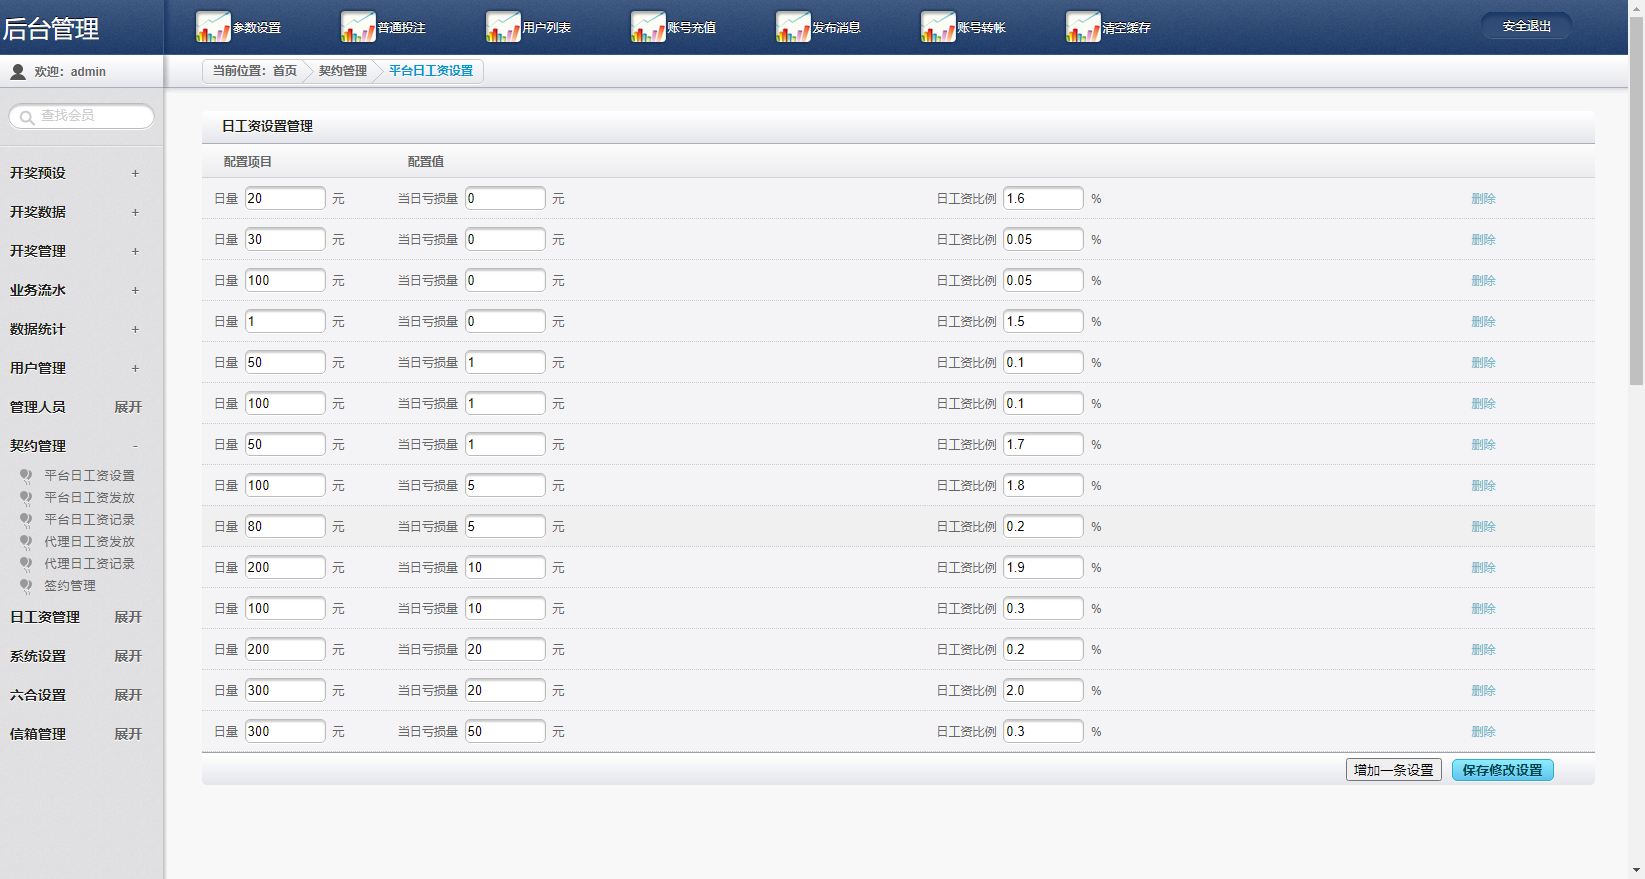The width and height of the screenshot is (1645, 879).
Task: Click the 普通投注 toolbar icon
Action: coord(358,27)
